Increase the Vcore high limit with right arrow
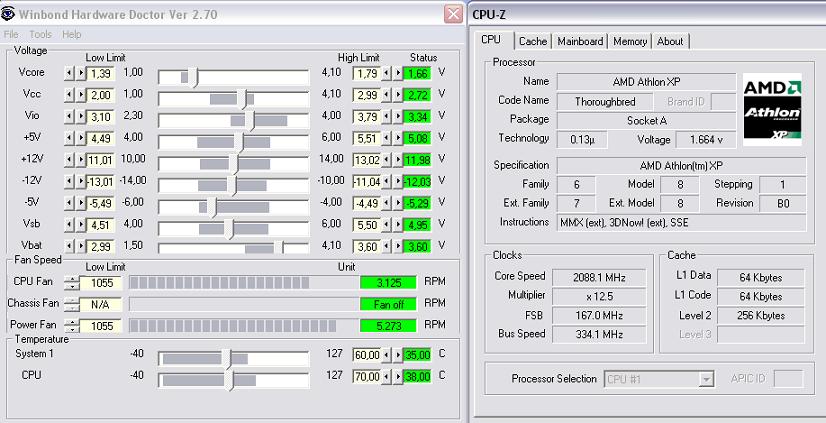The image size is (826, 423). (x=398, y=74)
